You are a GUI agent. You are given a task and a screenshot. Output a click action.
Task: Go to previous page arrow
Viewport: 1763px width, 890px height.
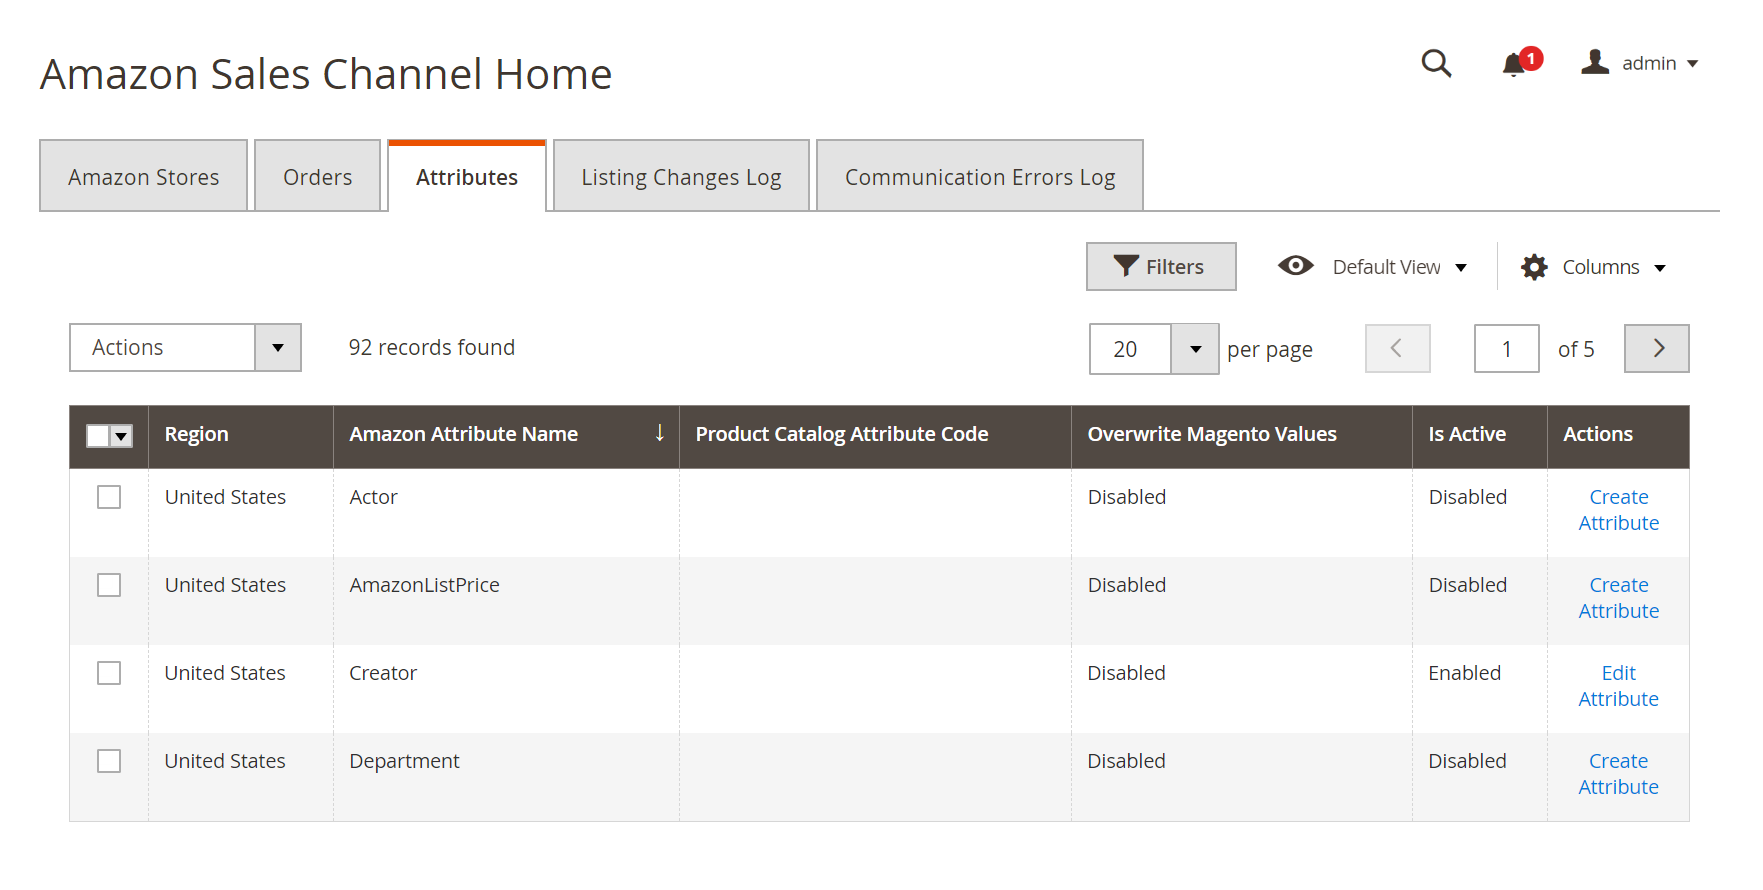pyautogui.click(x=1398, y=348)
